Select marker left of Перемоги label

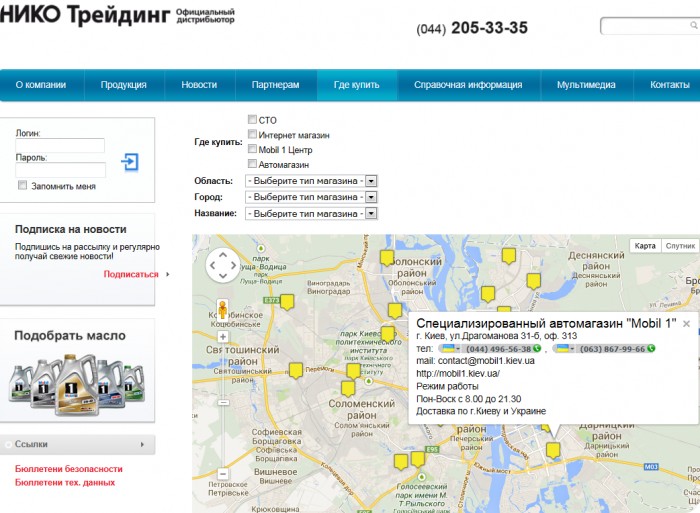296,371
